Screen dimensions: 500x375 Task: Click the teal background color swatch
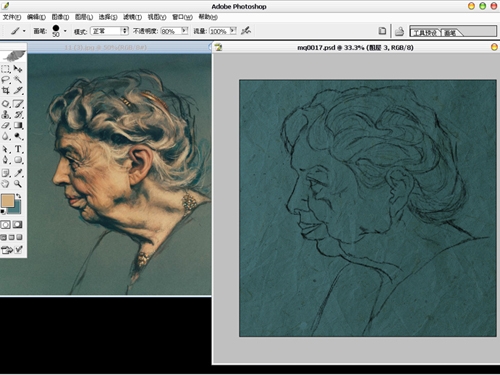click(16, 209)
